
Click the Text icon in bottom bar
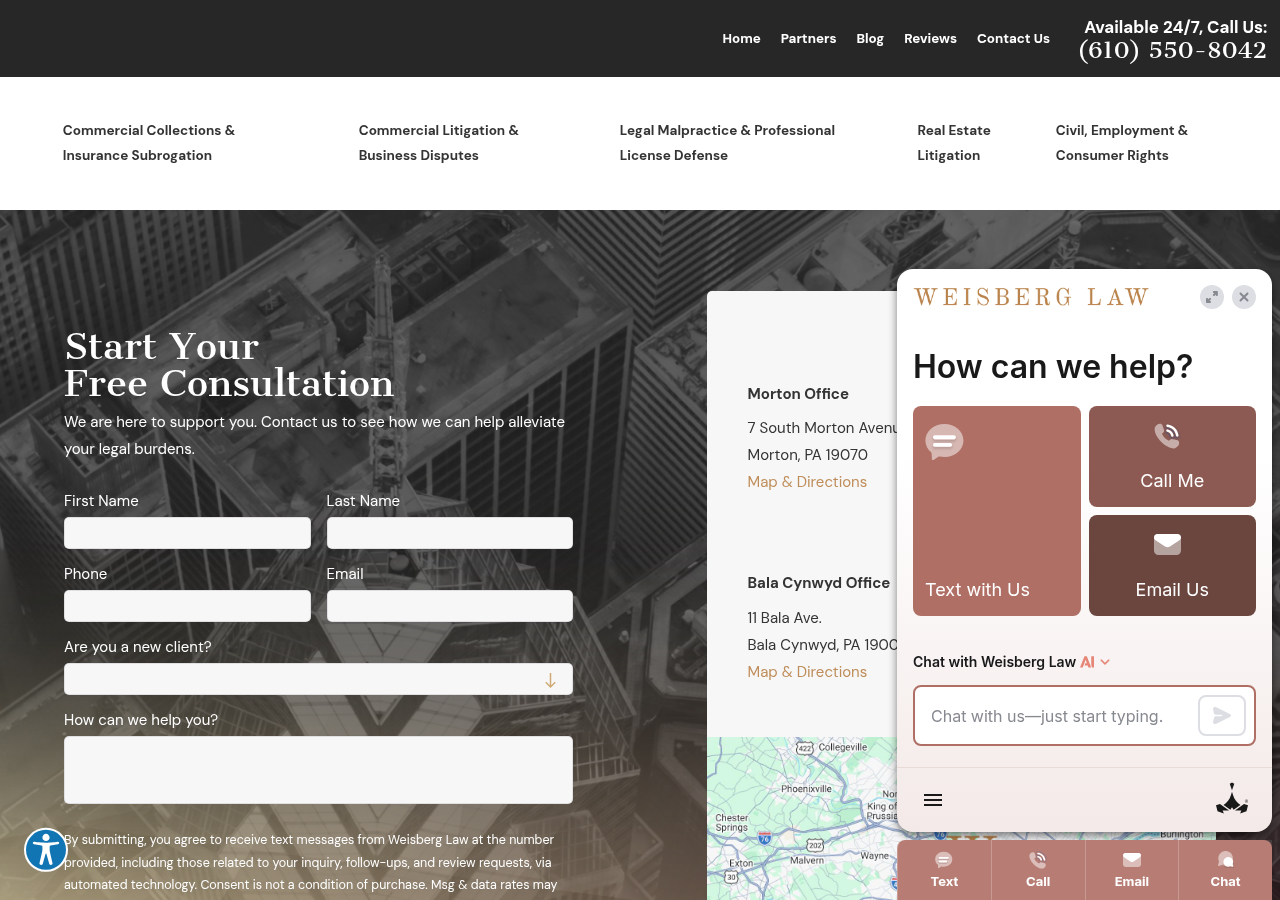click(x=944, y=870)
